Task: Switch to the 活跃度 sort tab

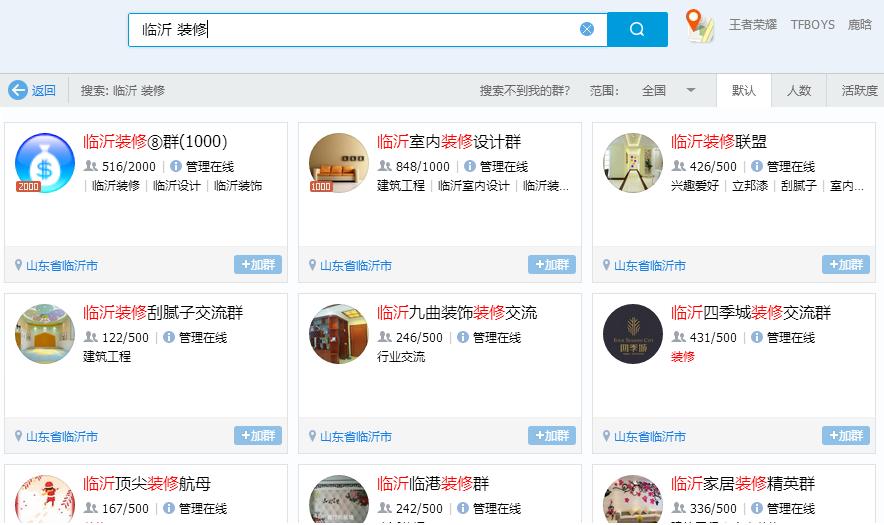Action: click(x=859, y=90)
